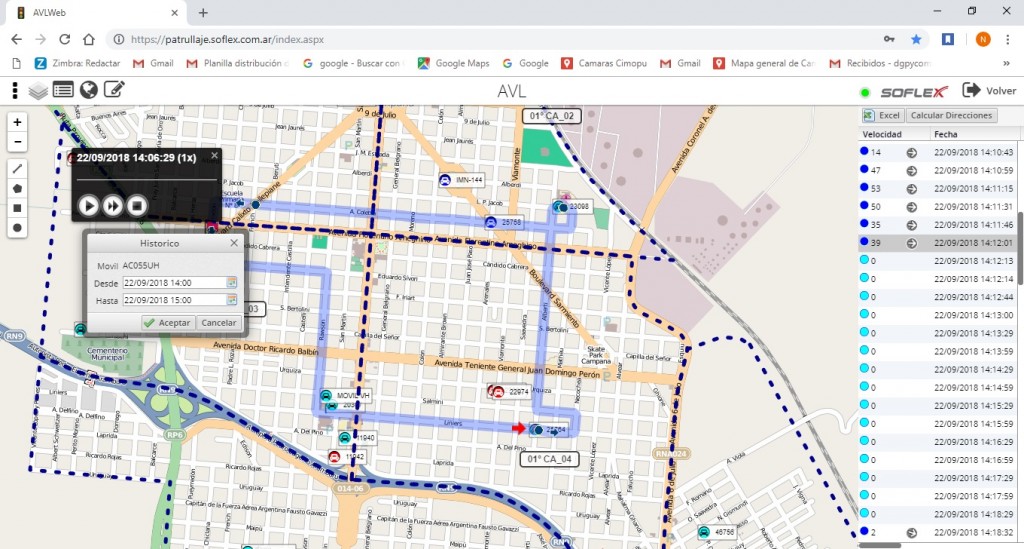Open the Hasta calendar picker
This screenshot has height=549, width=1024.
click(231, 300)
